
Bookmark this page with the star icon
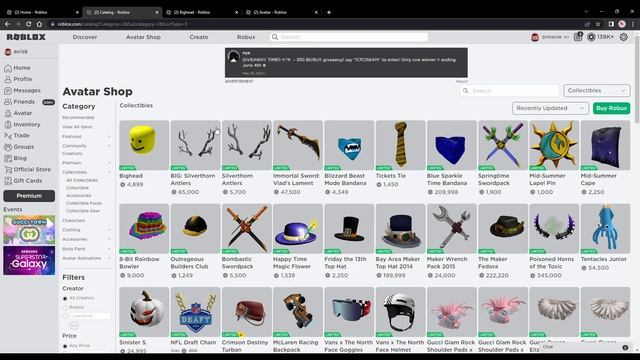pos(598,24)
